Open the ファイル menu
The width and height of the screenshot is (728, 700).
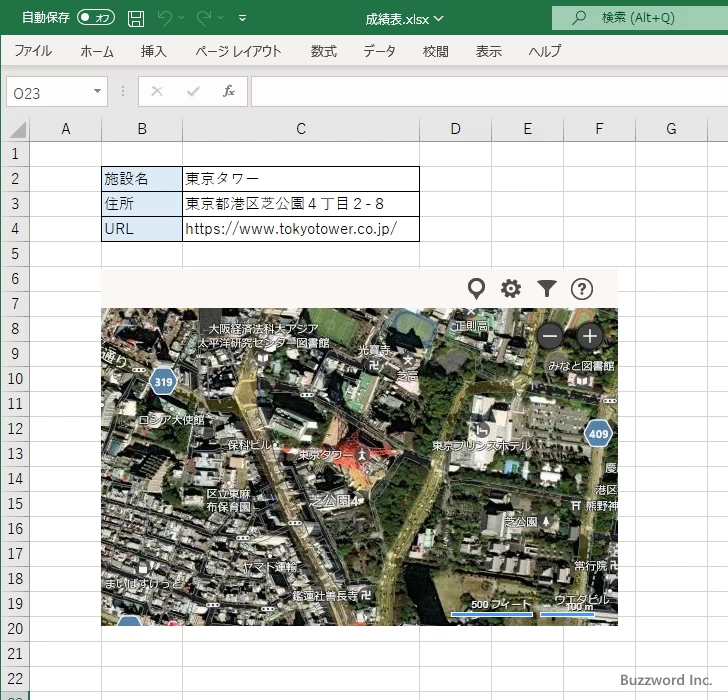33,51
